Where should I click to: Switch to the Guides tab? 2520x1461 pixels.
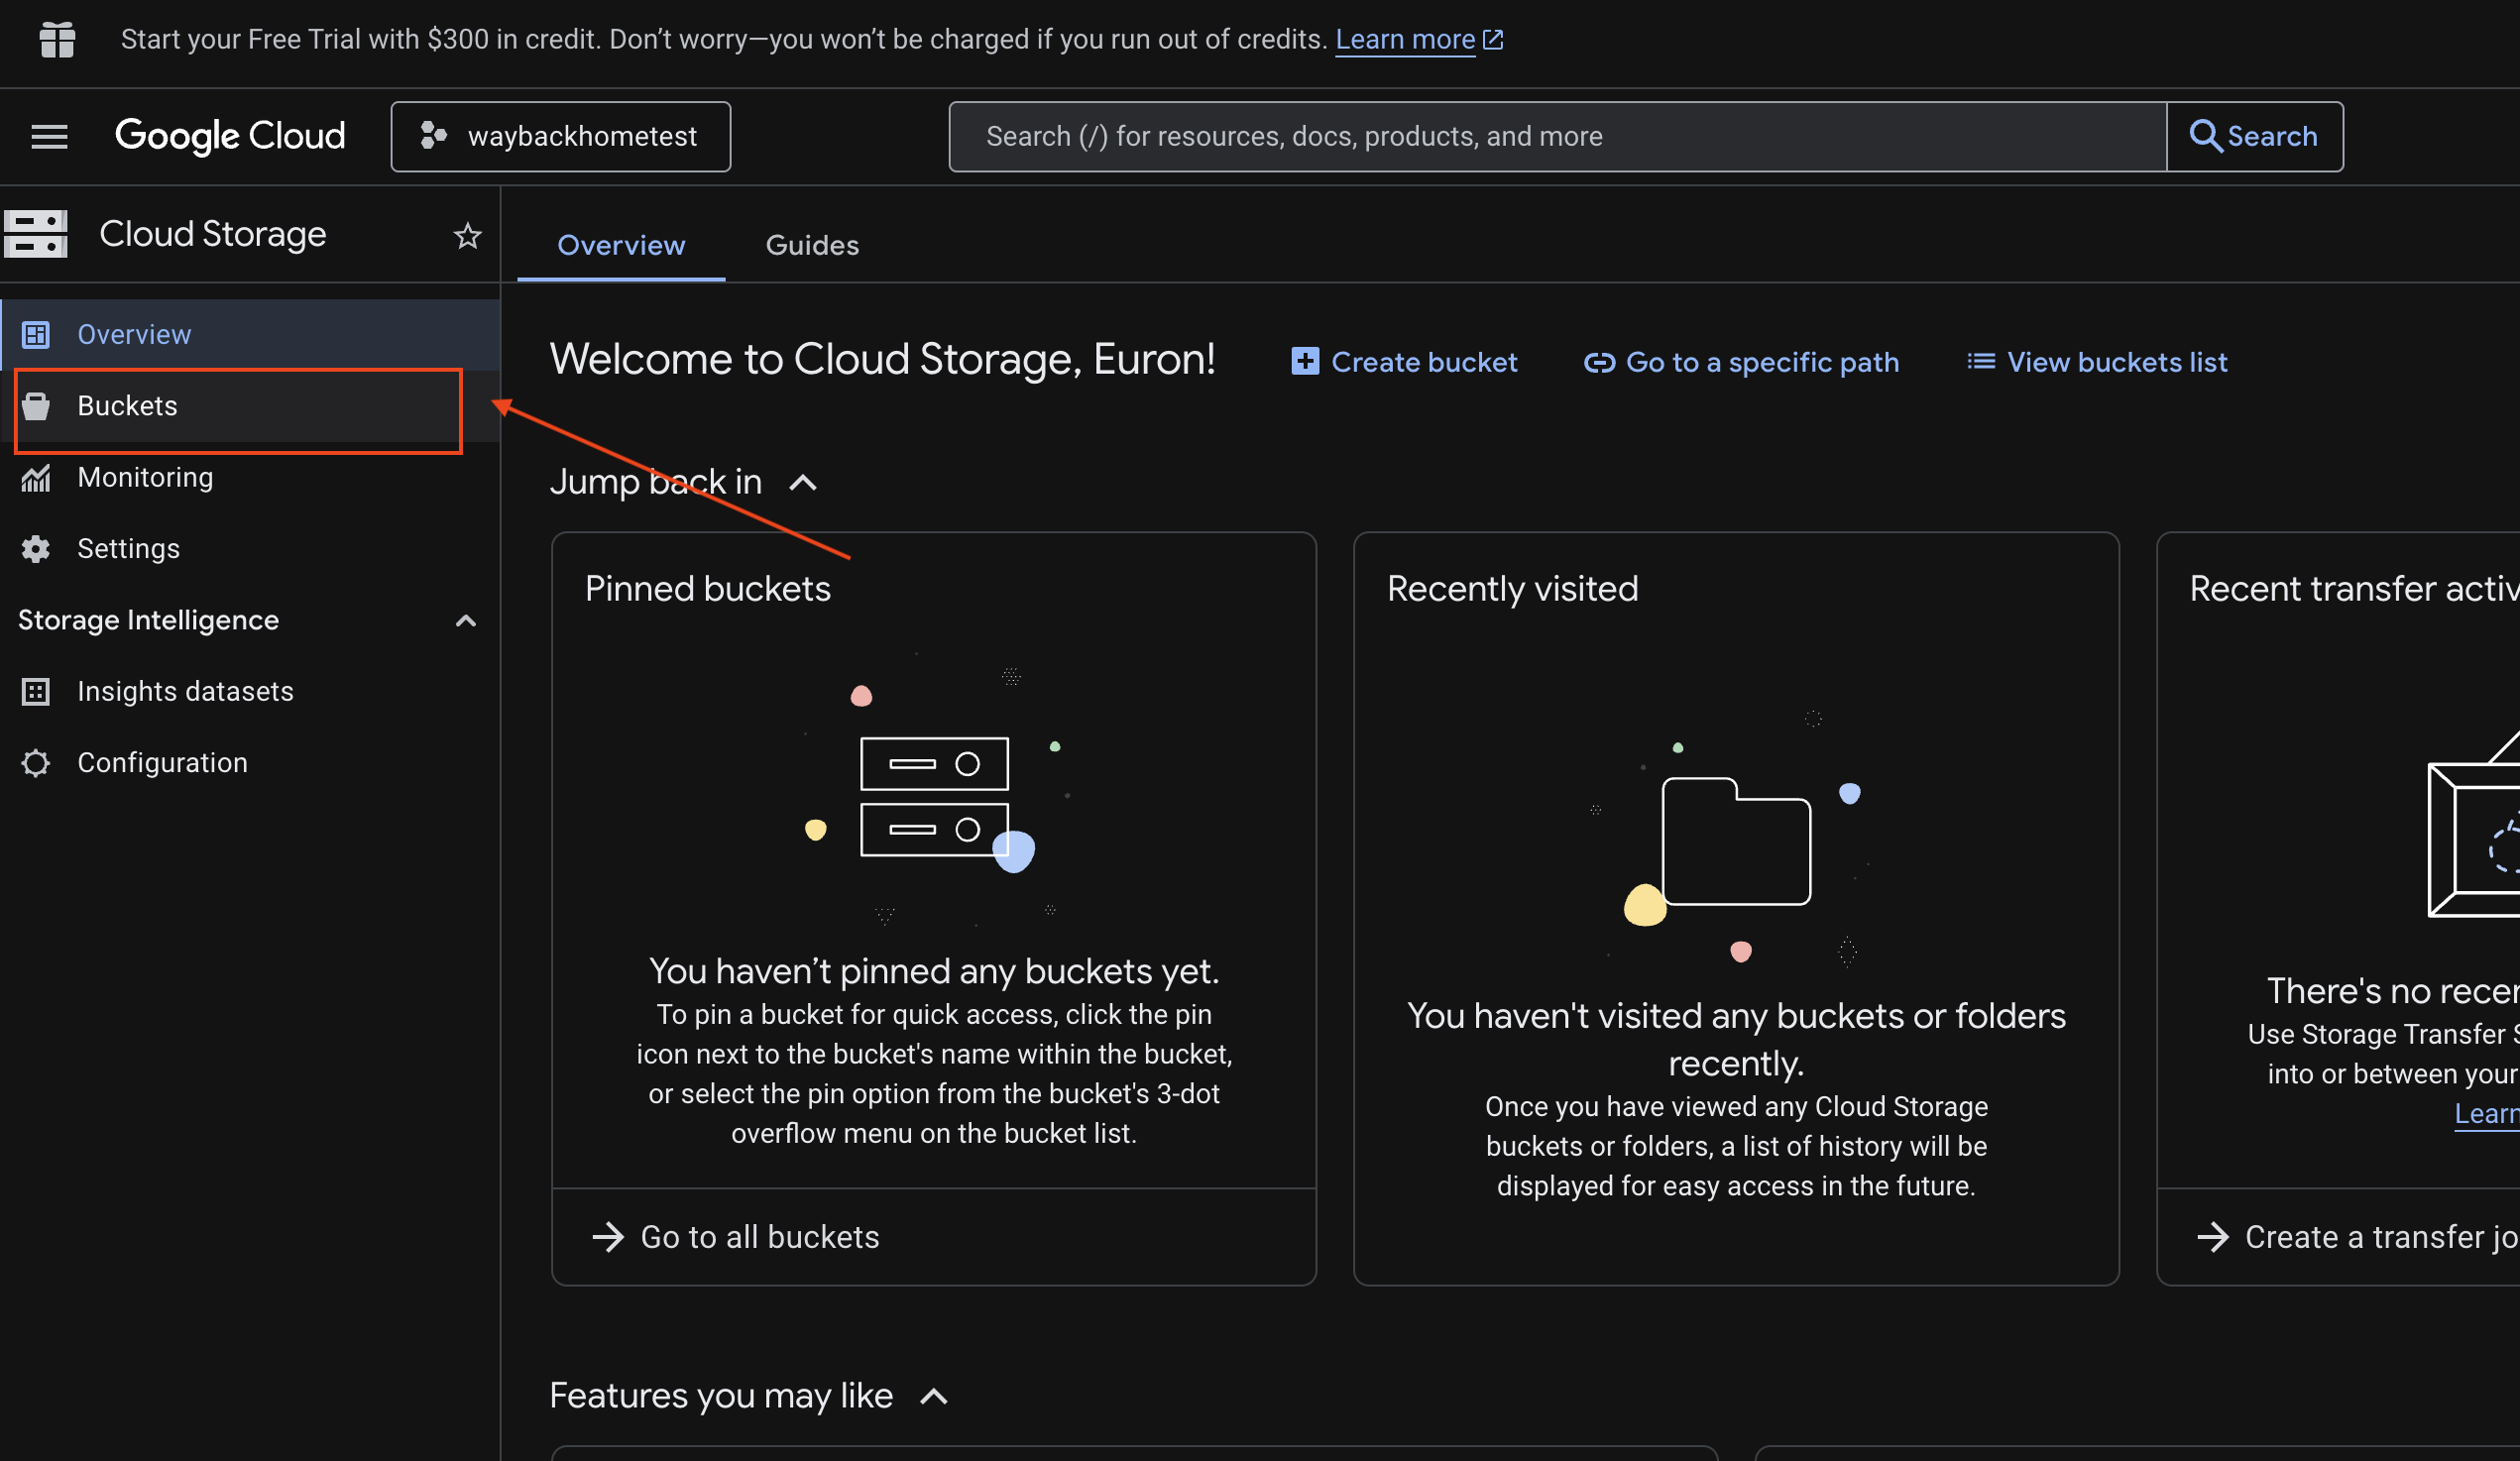tap(812, 245)
